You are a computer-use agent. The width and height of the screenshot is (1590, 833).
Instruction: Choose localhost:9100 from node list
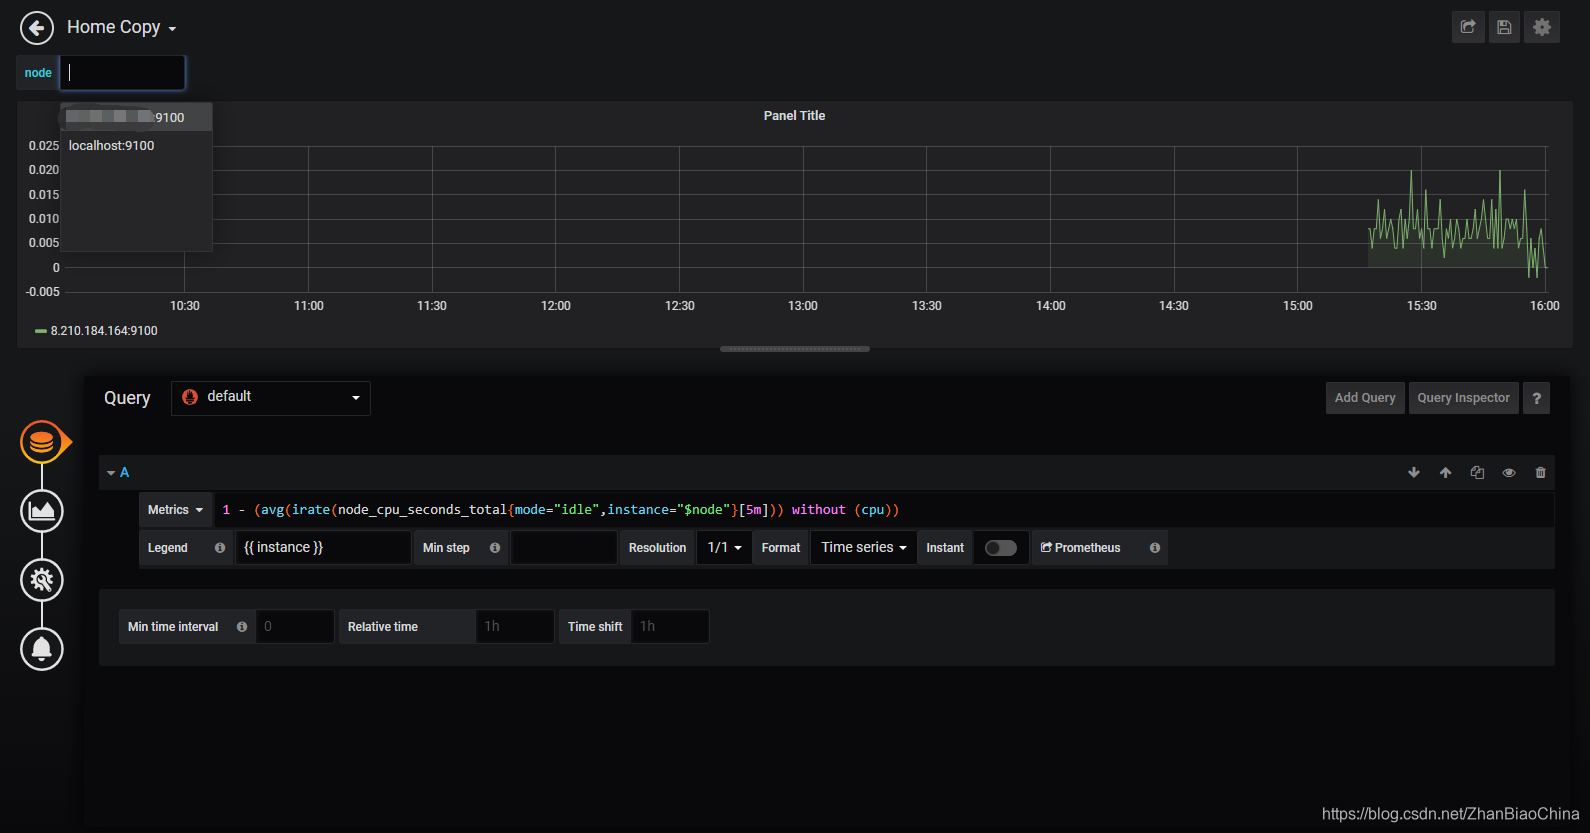point(136,146)
